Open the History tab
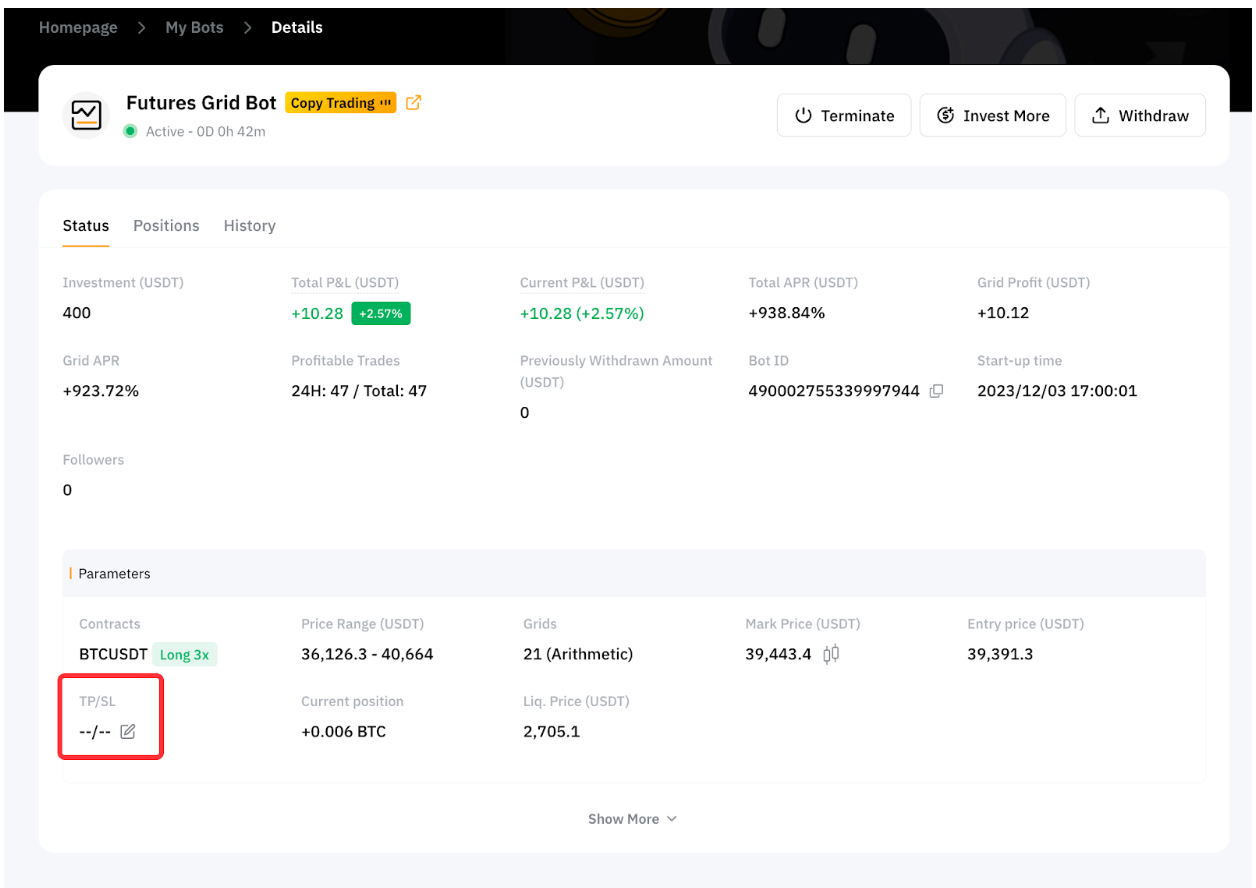Image resolution: width=1256 pixels, height=888 pixels. click(249, 226)
